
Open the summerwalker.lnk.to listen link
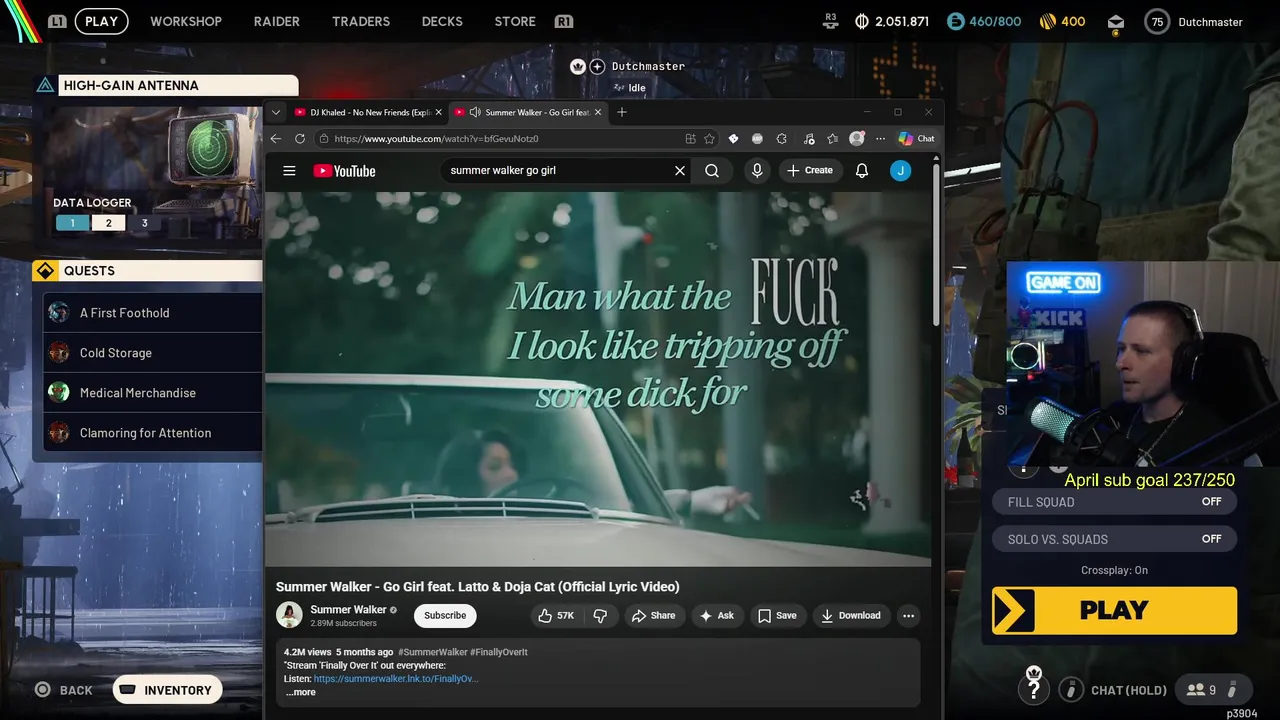(x=396, y=679)
